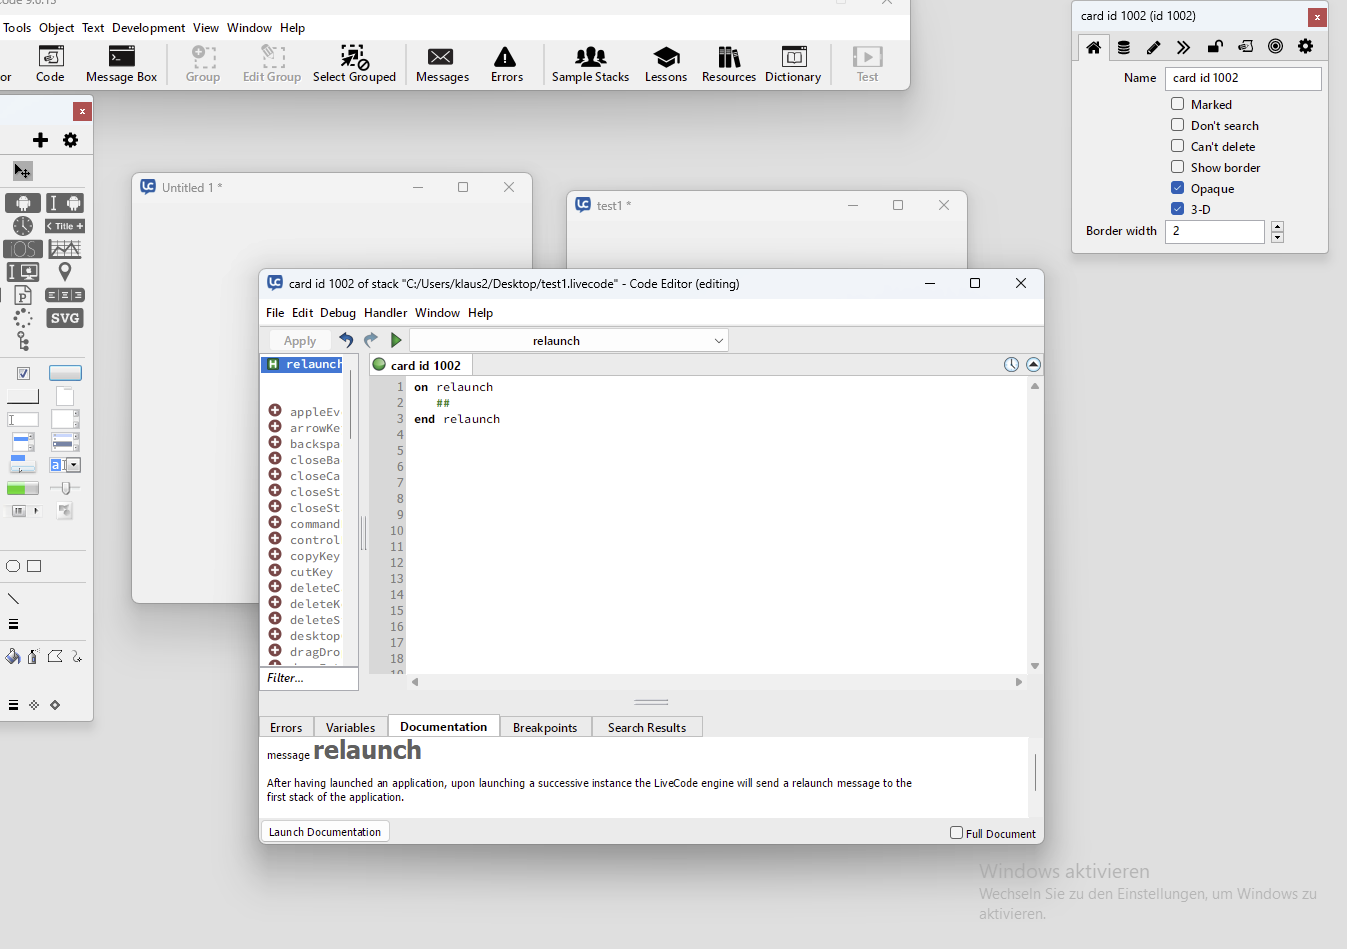Image resolution: width=1347 pixels, height=949 pixels.
Task: Enable the Show border checkbox
Action: 1178,167
